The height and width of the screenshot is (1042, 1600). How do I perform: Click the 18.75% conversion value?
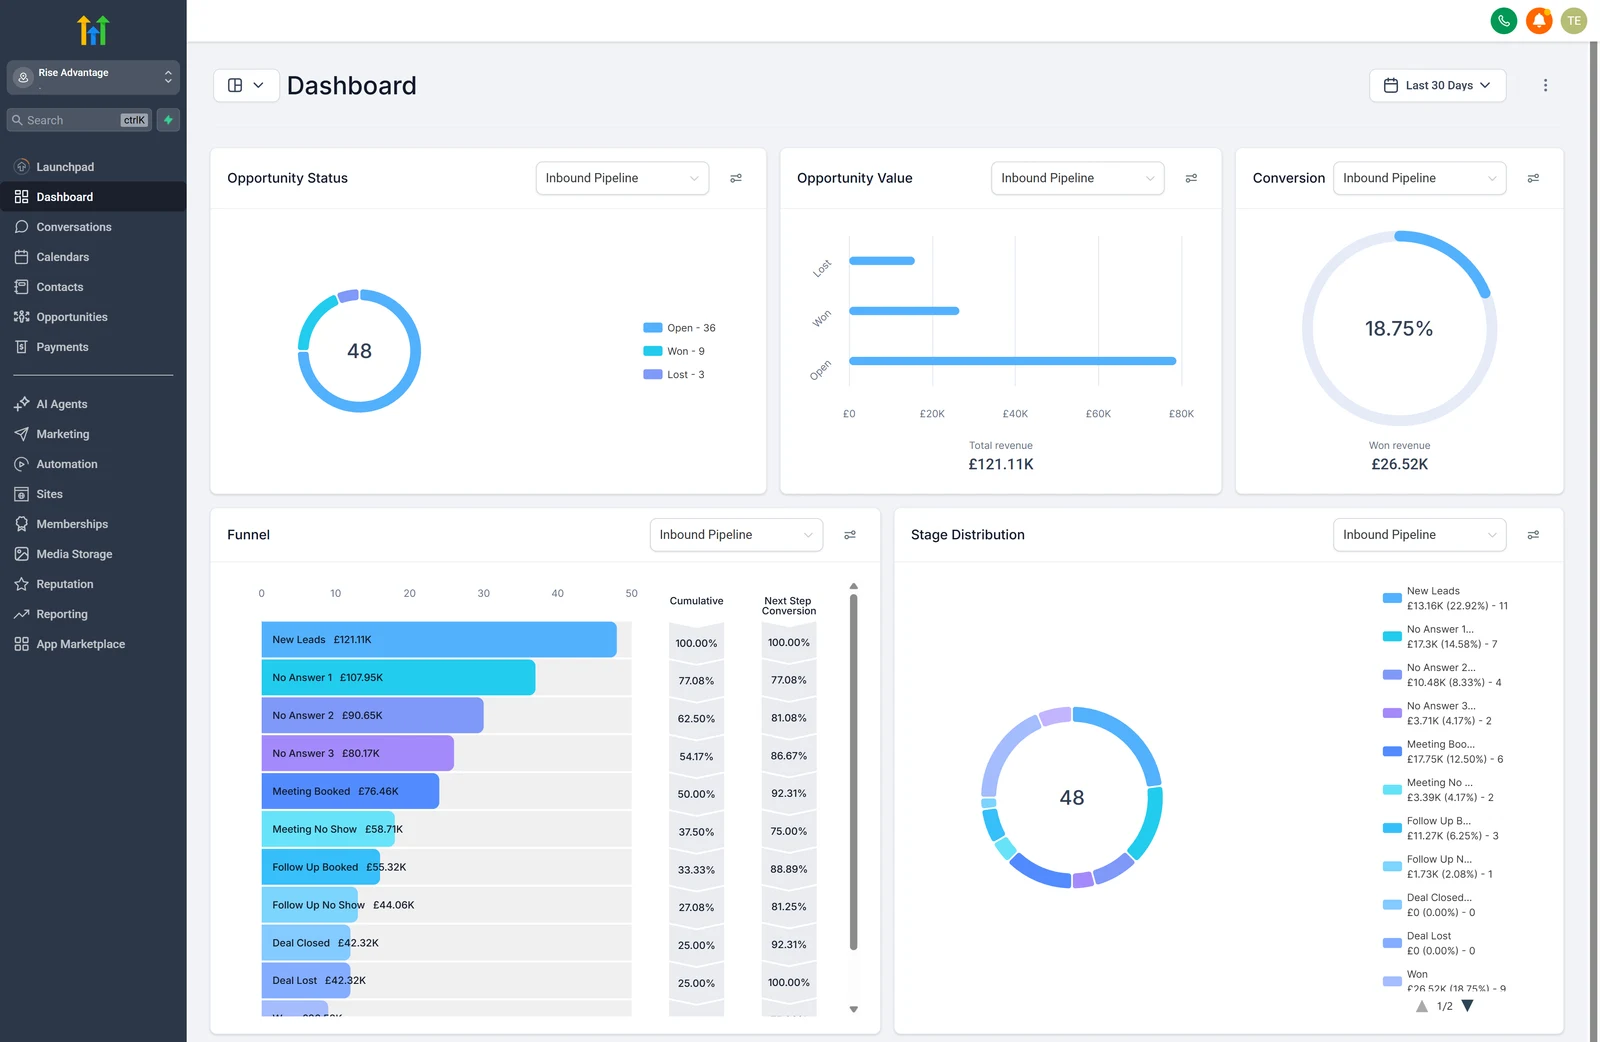1399,329
